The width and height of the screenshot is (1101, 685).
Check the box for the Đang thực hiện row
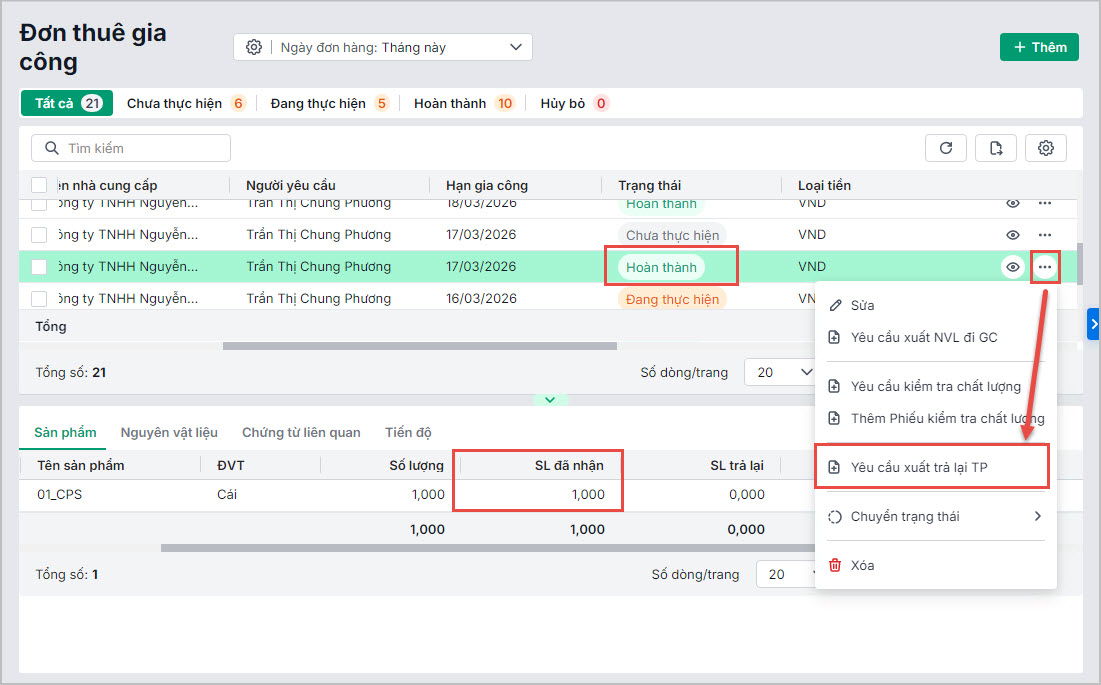click(x=39, y=299)
